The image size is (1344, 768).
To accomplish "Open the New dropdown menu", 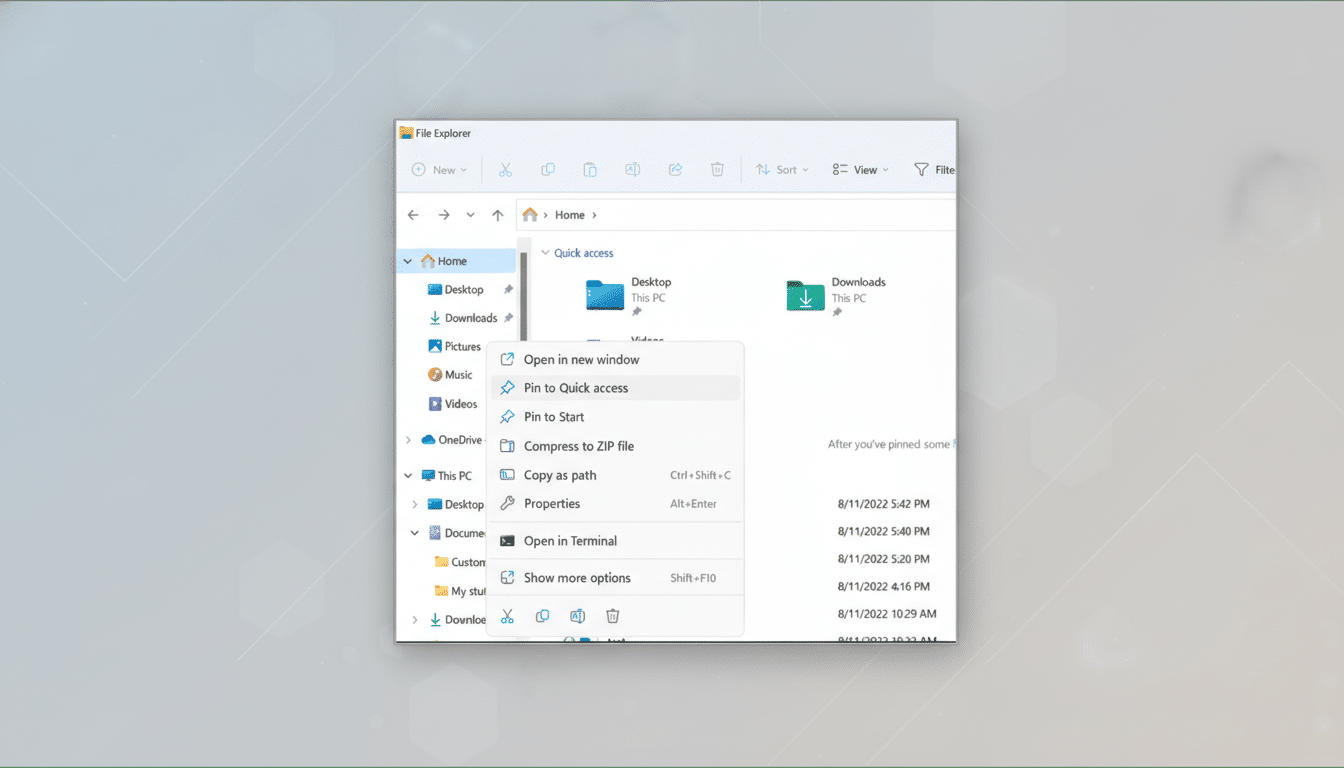I will pyautogui.click(x=438, y=169).
